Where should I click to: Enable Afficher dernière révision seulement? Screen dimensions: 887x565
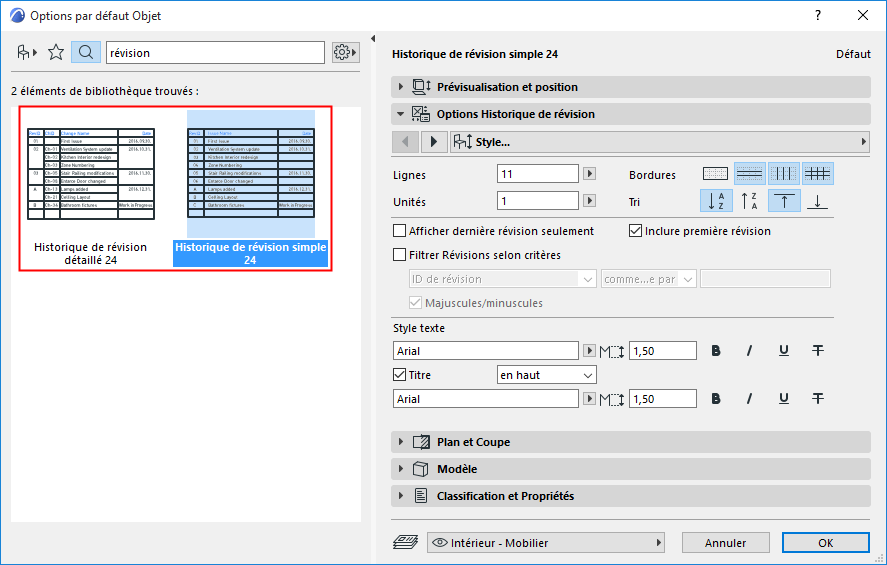tap(399, 231)
